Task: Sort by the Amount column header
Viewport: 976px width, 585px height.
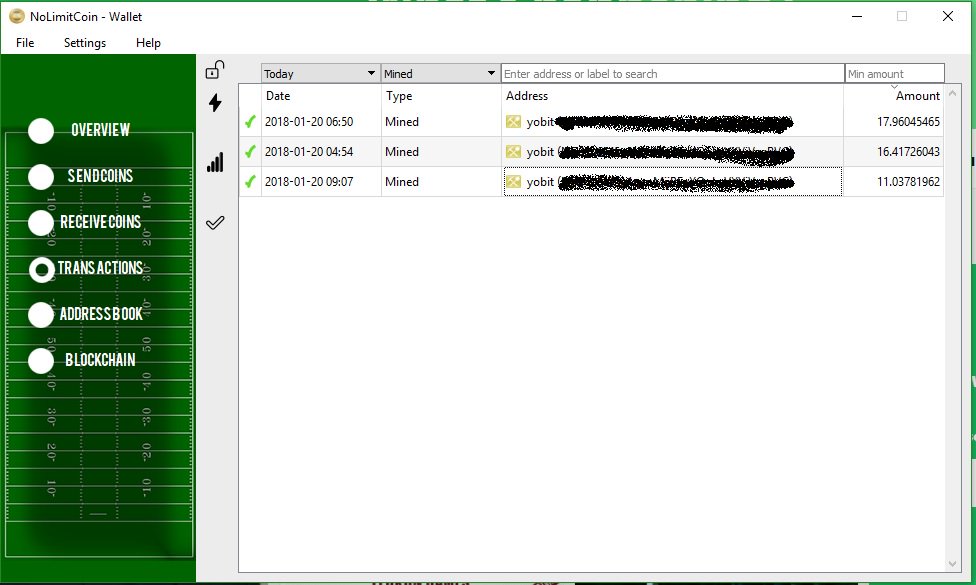Action: (x=894, y=96)
